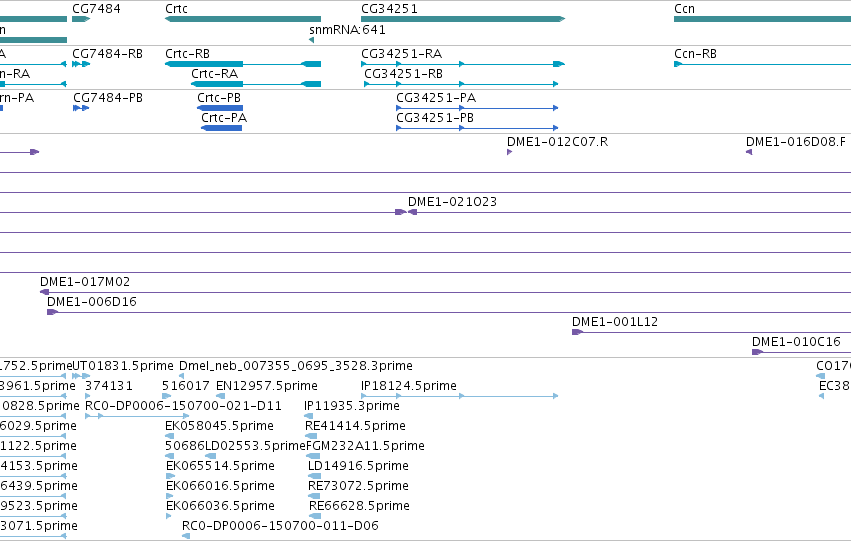Select the DME1-010C16 clone label
This screenshot has width=851, height=541.
click(796, 342)
